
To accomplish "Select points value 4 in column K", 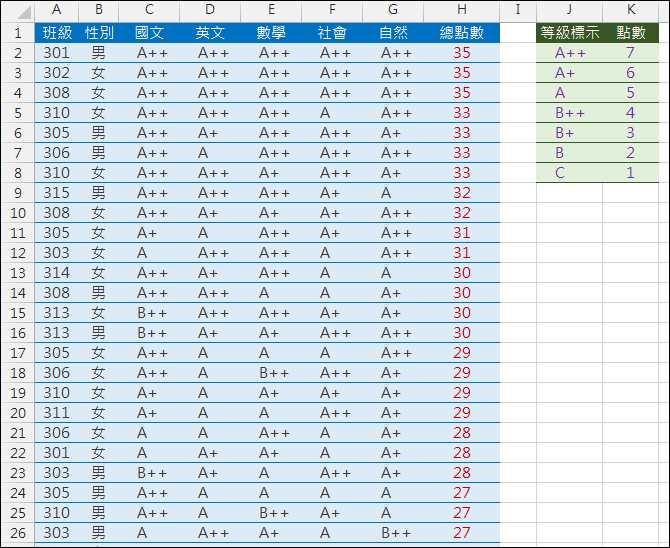I will click(x=631, y=113).
